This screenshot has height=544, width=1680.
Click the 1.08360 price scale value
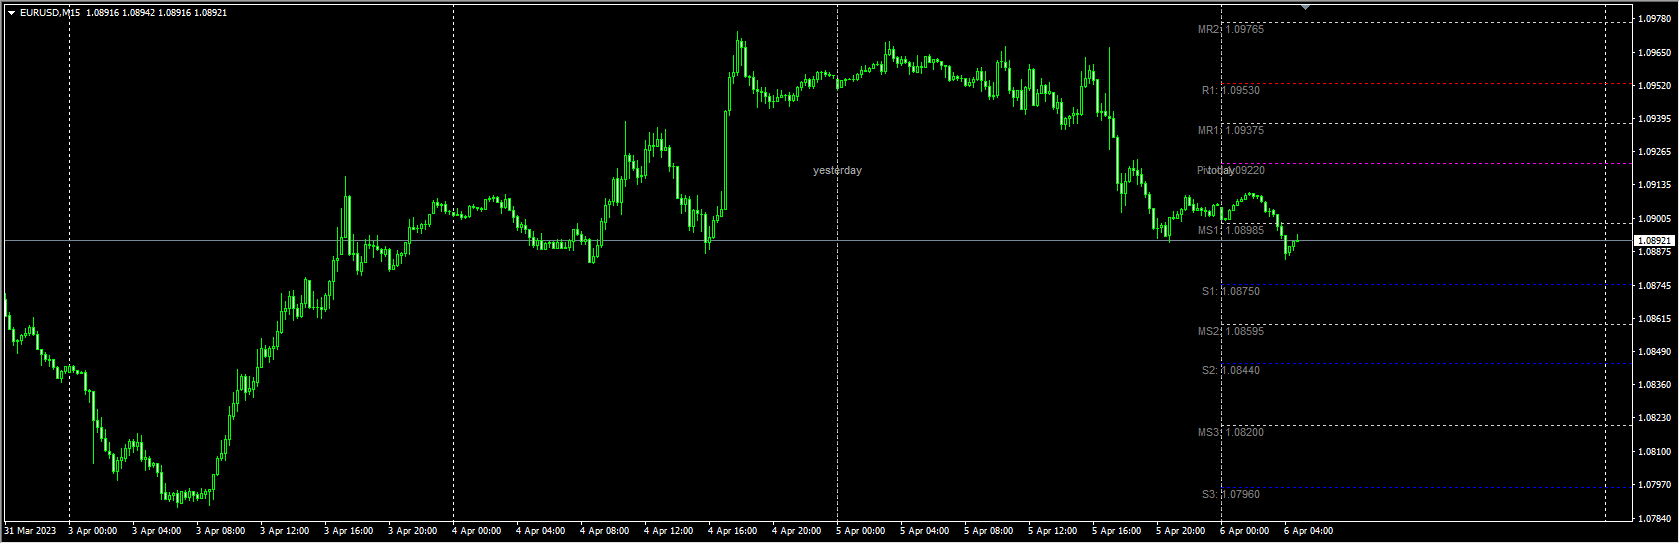[x=1655, y=385]
